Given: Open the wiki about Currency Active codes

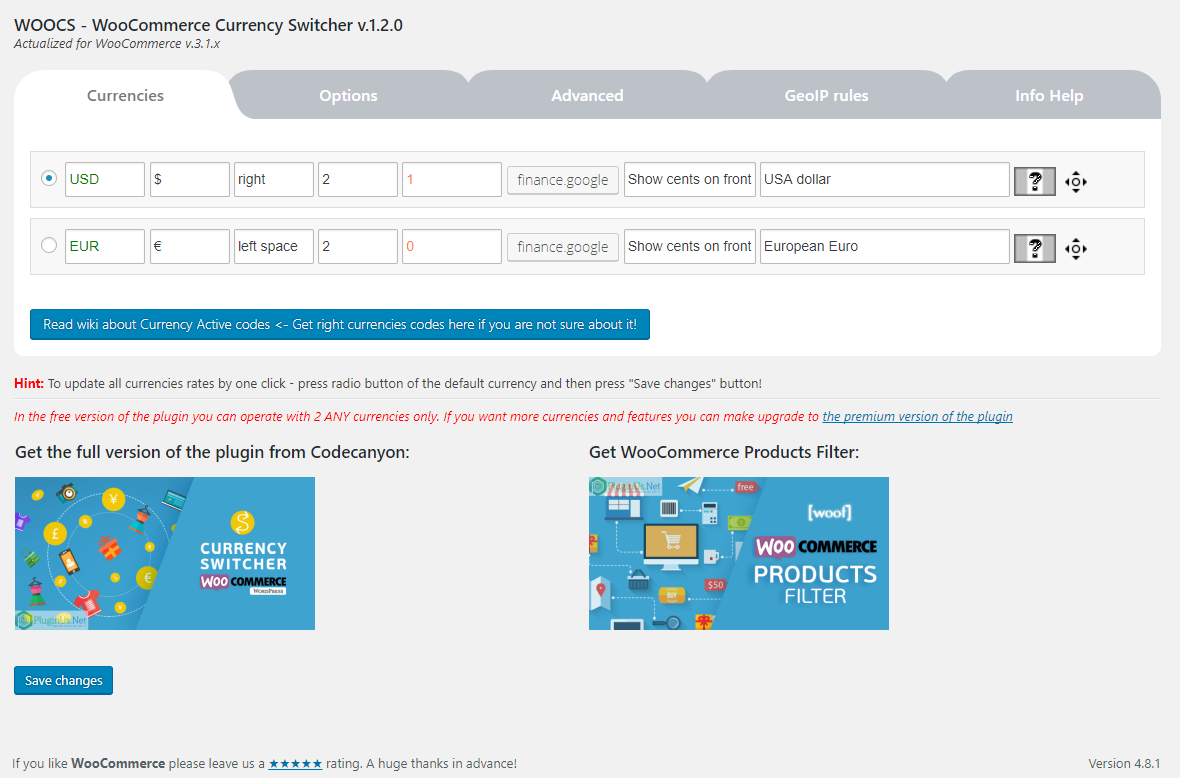Looking at the screenshot, I should [x=339, y=324].
